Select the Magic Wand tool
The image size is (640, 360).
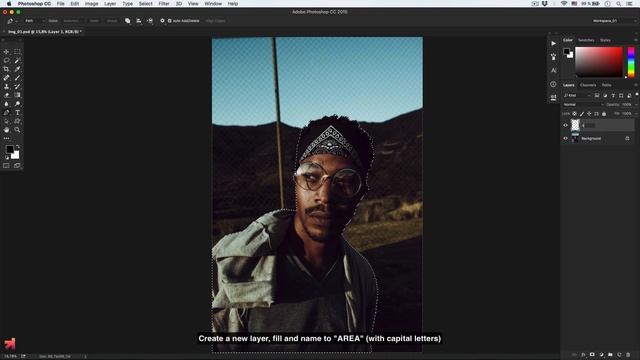(x=17, y=60)
